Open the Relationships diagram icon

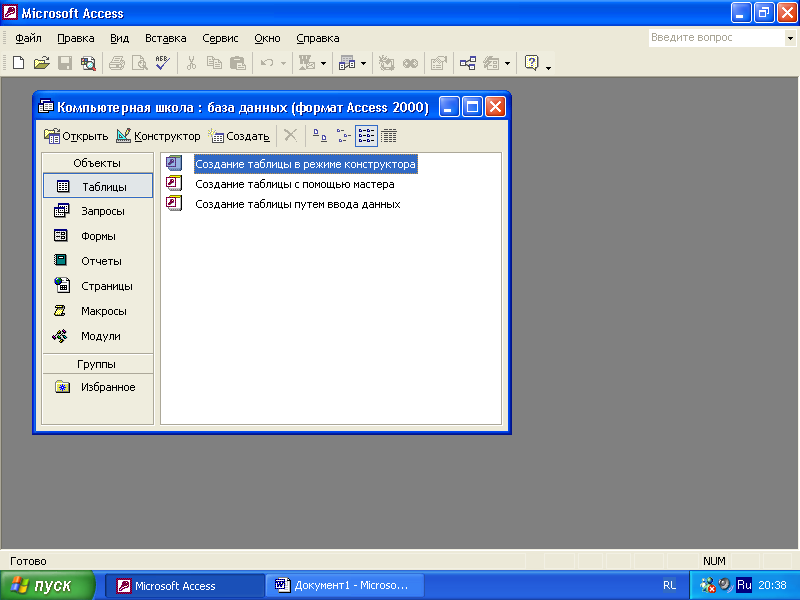[x=468, y=63]
